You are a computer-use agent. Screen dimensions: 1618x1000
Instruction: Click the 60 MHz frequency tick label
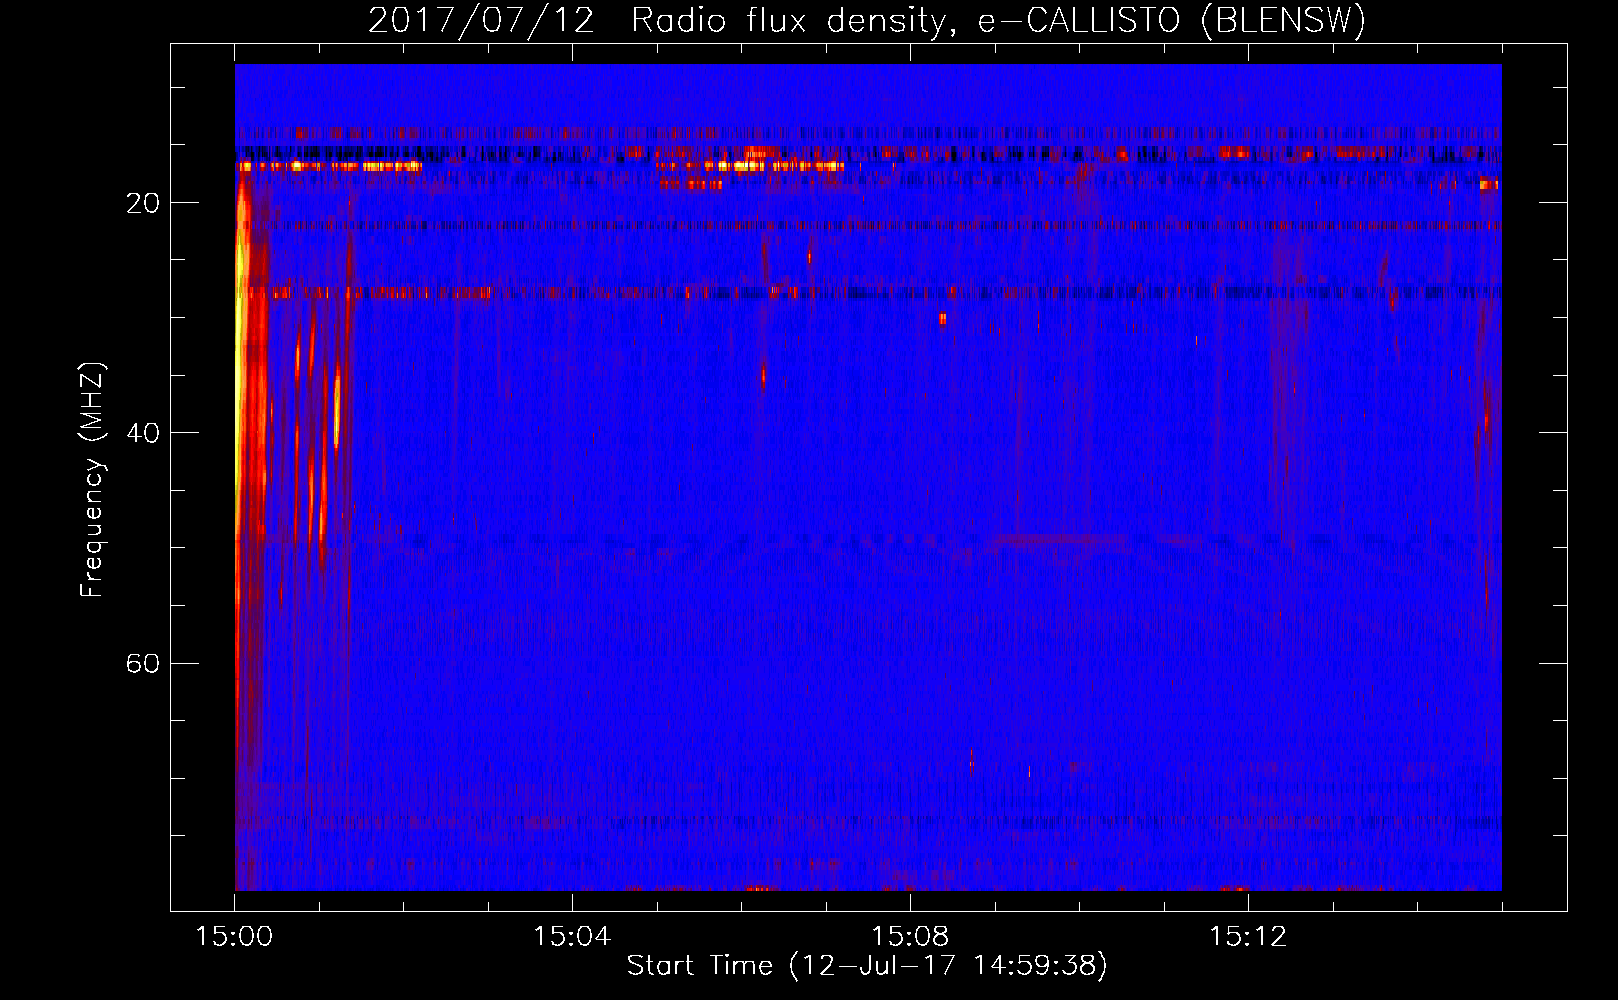point(143,664)
